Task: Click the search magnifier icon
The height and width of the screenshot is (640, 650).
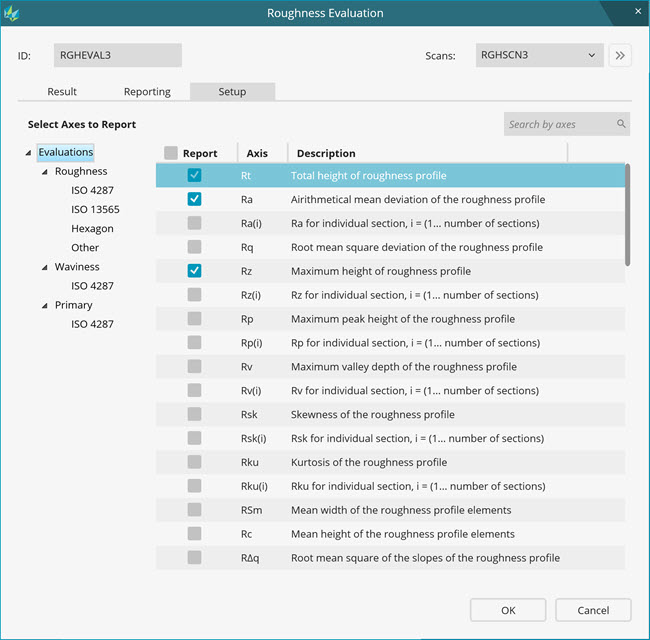Action: point(621,124)
